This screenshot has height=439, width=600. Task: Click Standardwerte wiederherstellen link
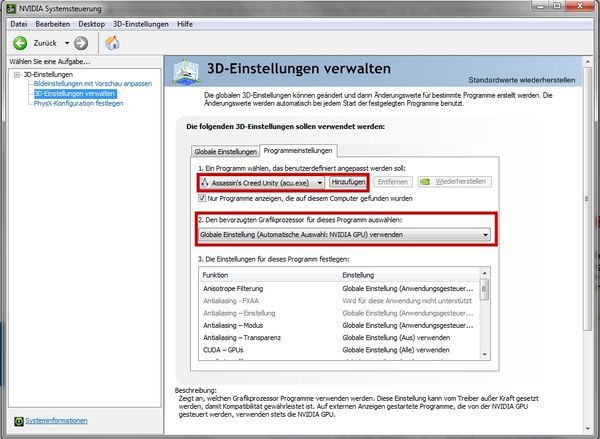point(522,80)
